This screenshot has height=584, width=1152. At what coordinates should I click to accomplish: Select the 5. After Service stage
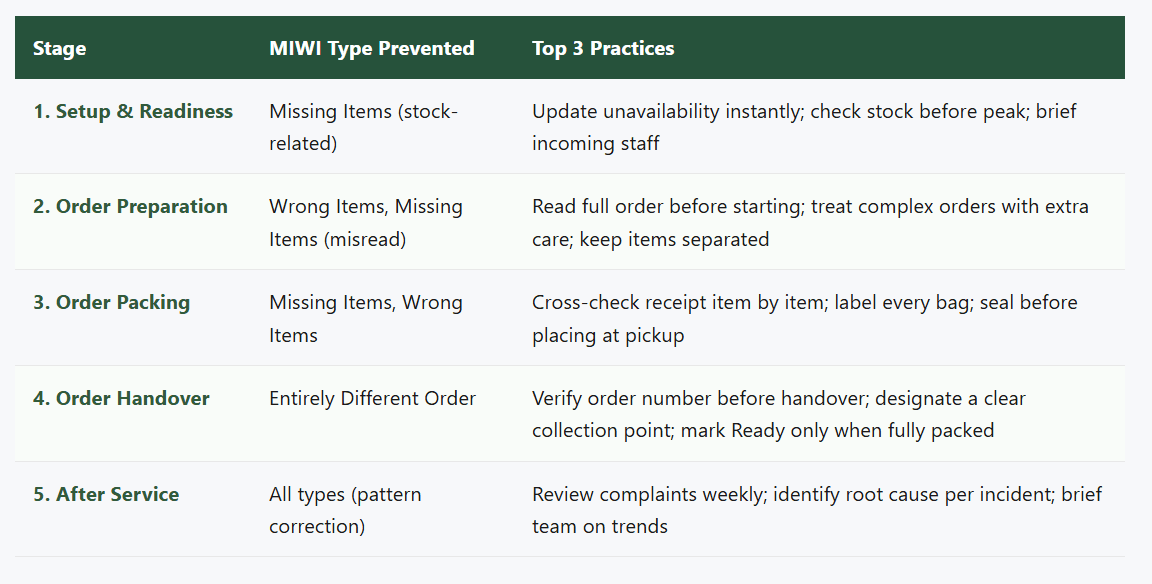point(106,494)
